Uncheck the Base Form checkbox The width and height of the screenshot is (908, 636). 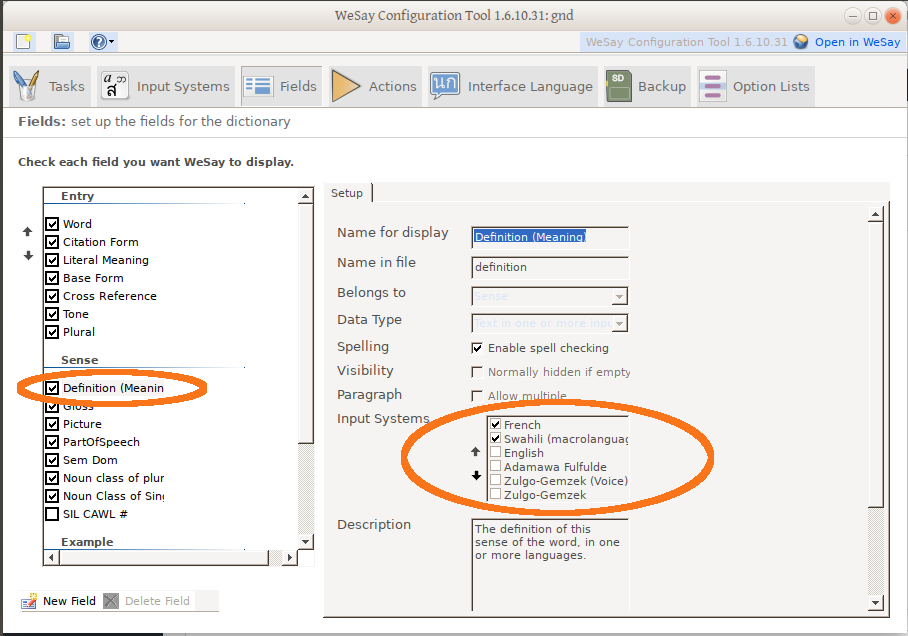[52, 277]
